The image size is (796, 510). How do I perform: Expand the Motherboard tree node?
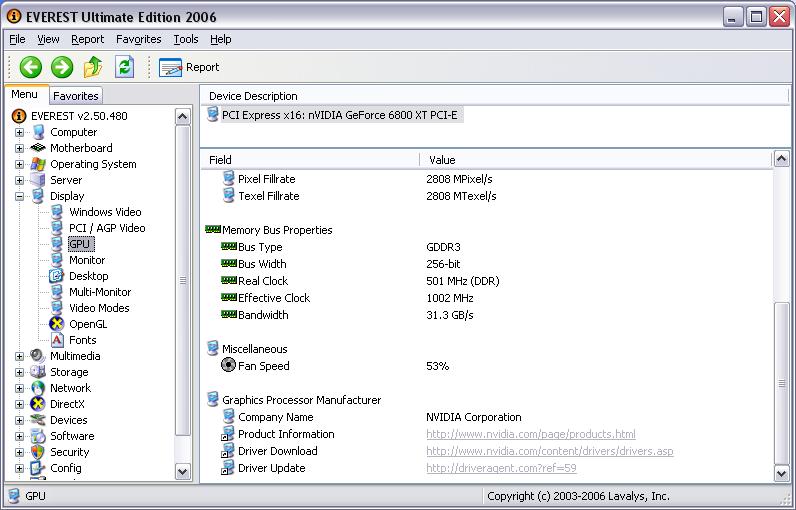click(19, 148)
